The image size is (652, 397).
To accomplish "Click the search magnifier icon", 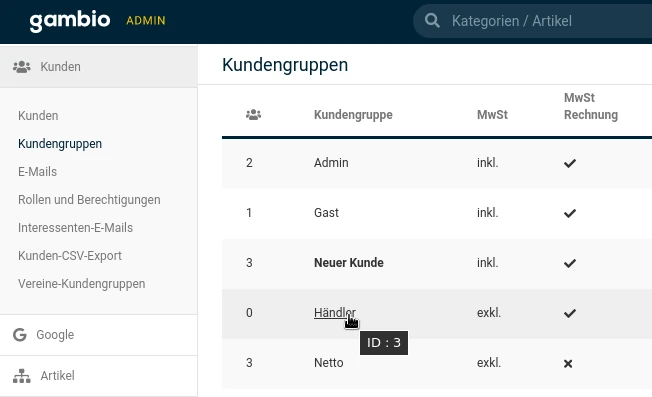I will [432, 20].
